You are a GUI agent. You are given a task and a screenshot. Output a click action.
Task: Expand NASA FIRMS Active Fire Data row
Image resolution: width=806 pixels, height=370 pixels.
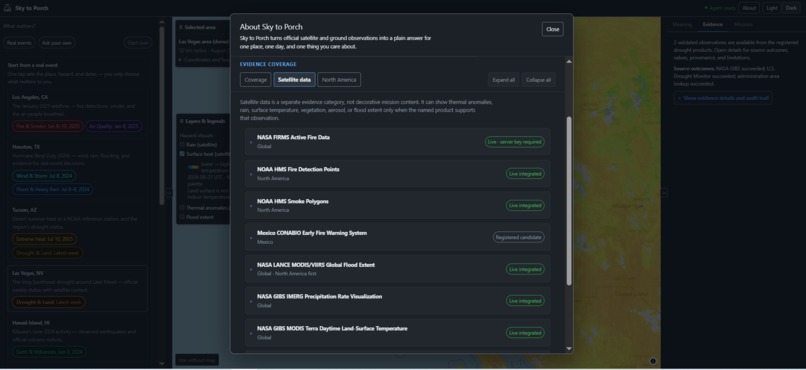[x=397, y=142]
